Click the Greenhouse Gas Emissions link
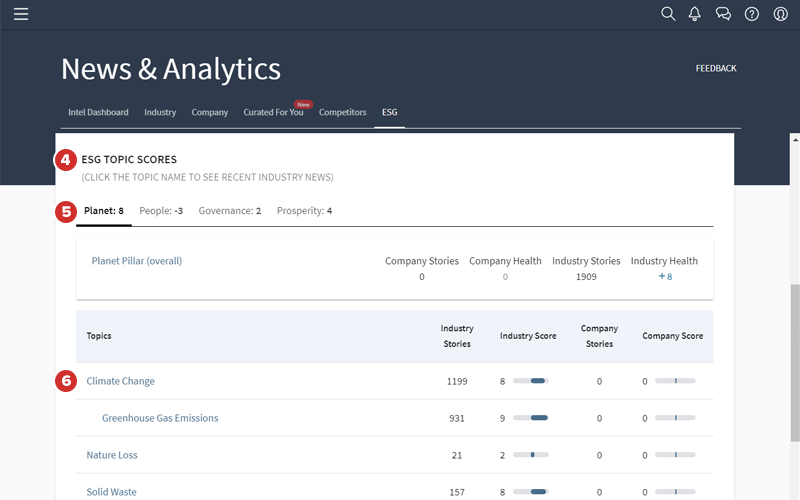The image size is (800, 500). (x=160, y=418)
